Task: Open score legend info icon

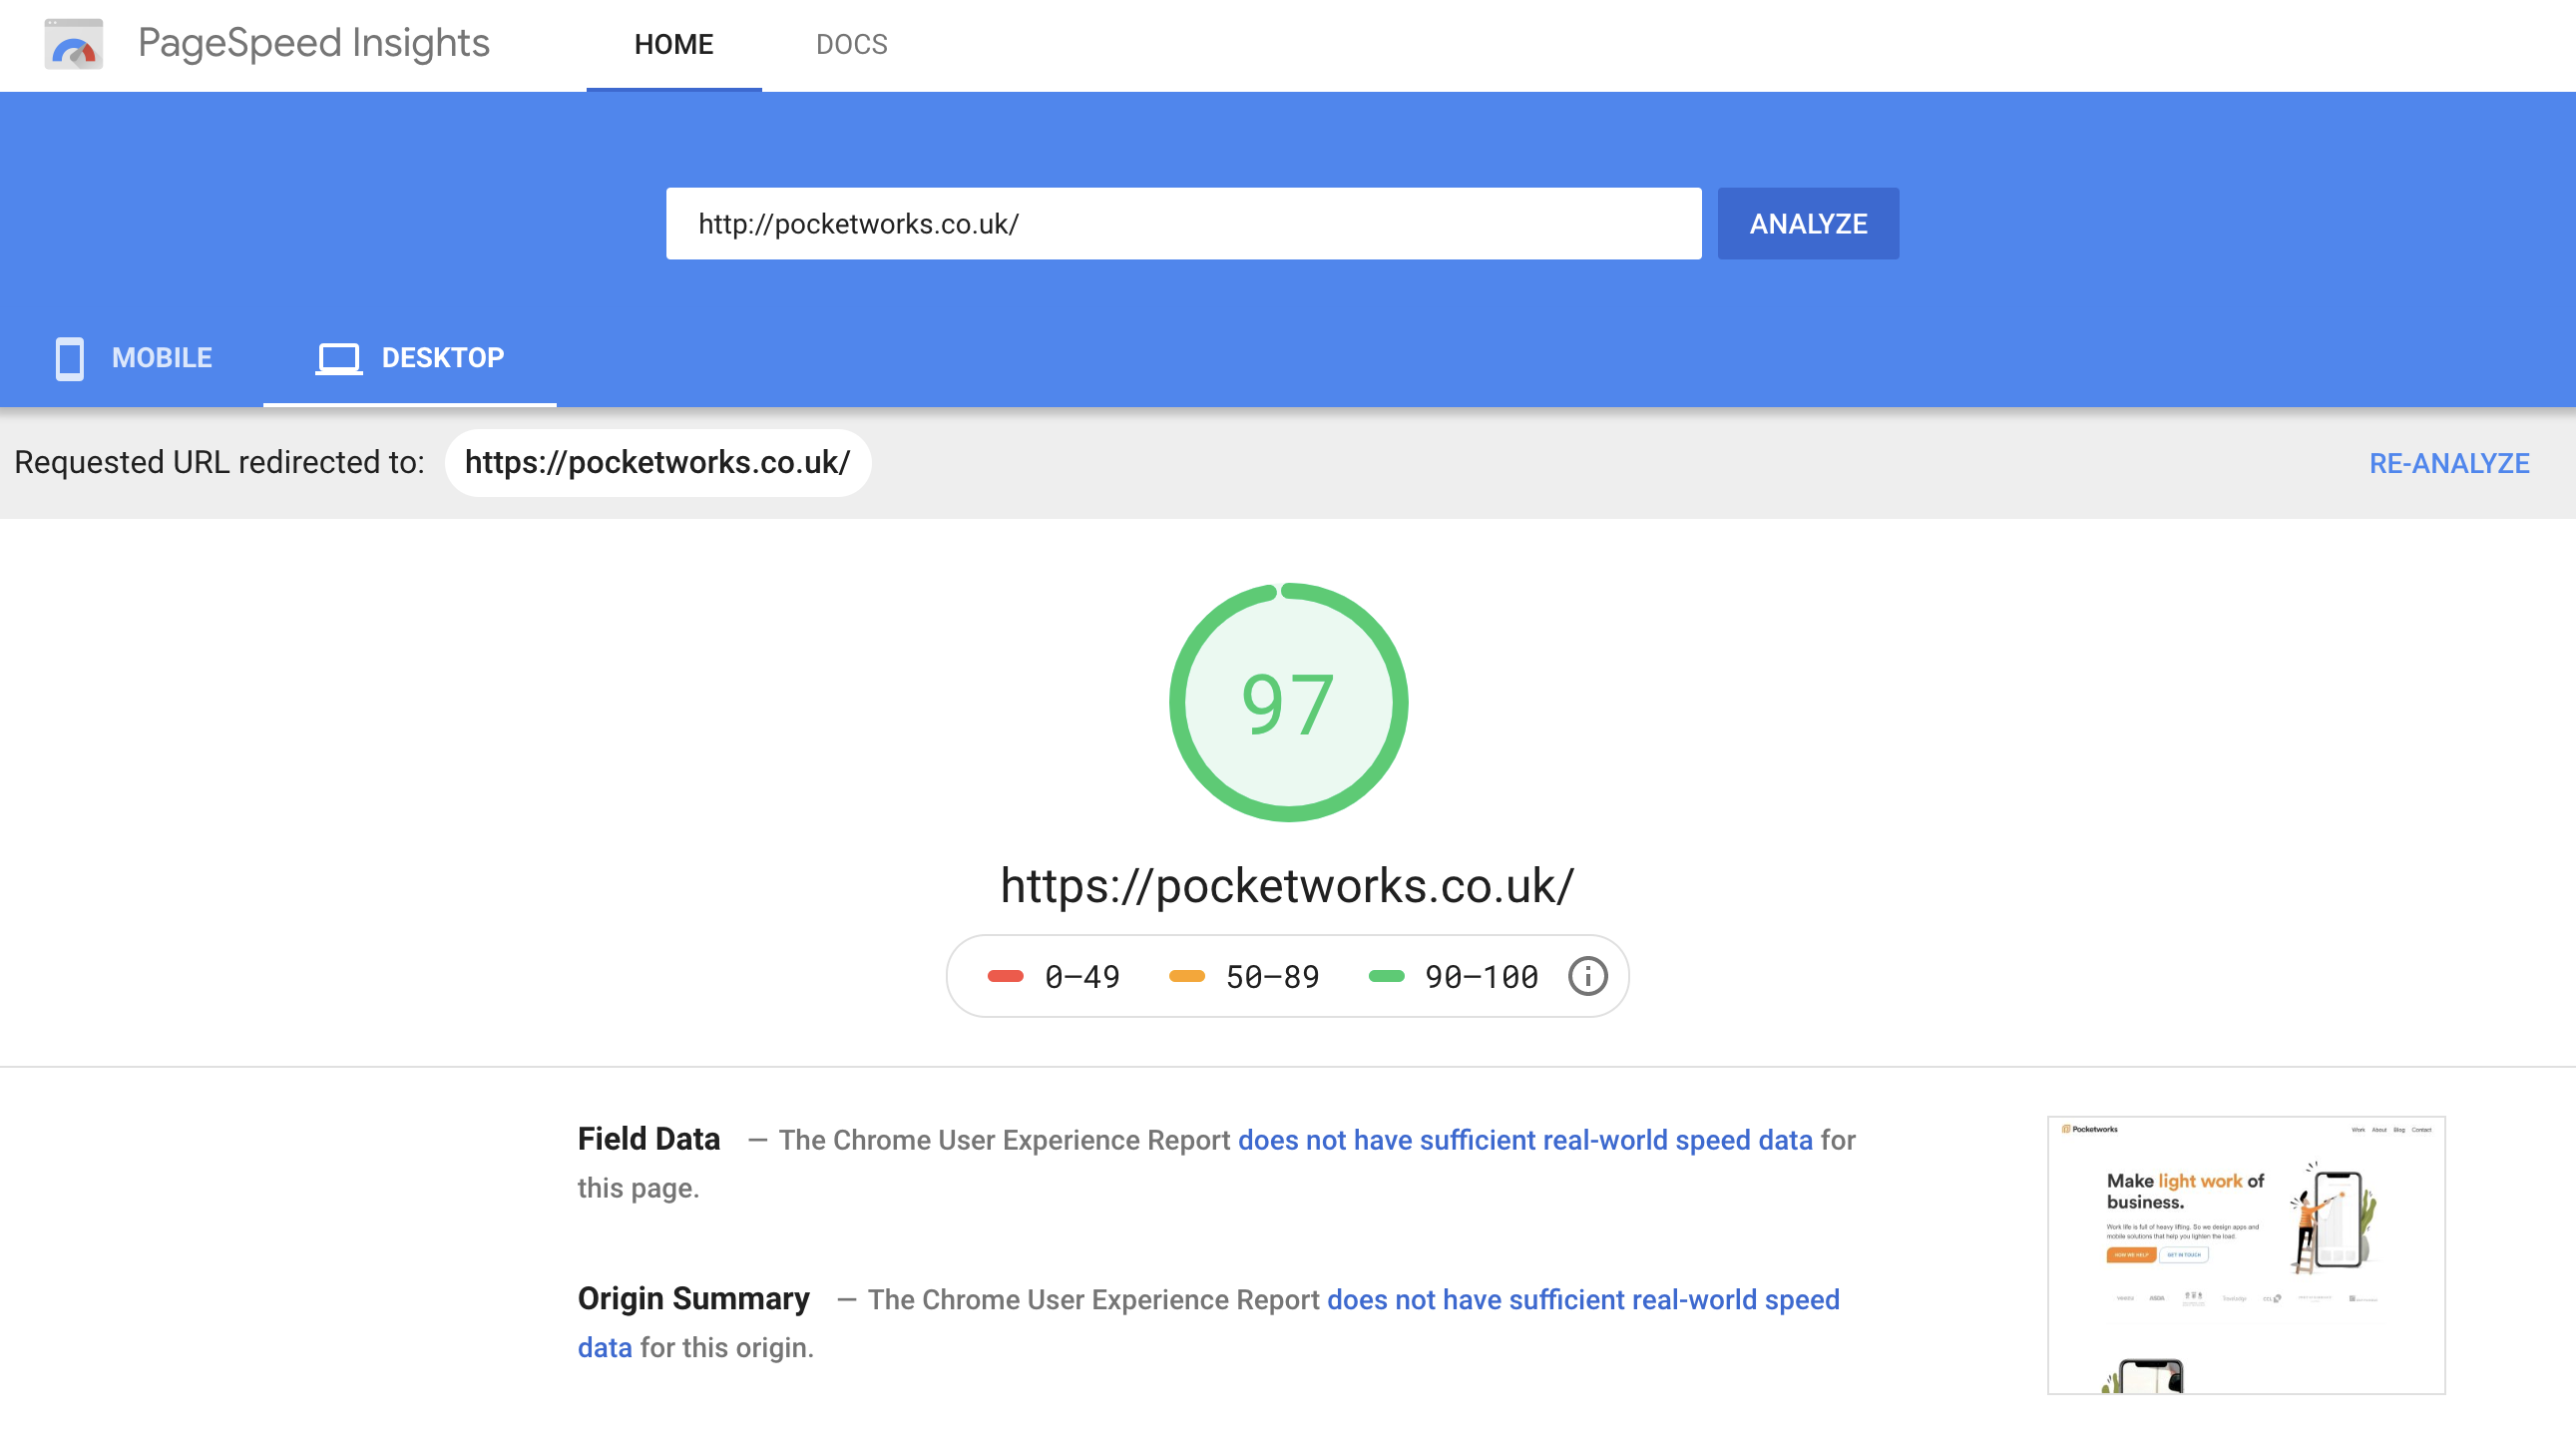Action: (x=1587, y=976)
